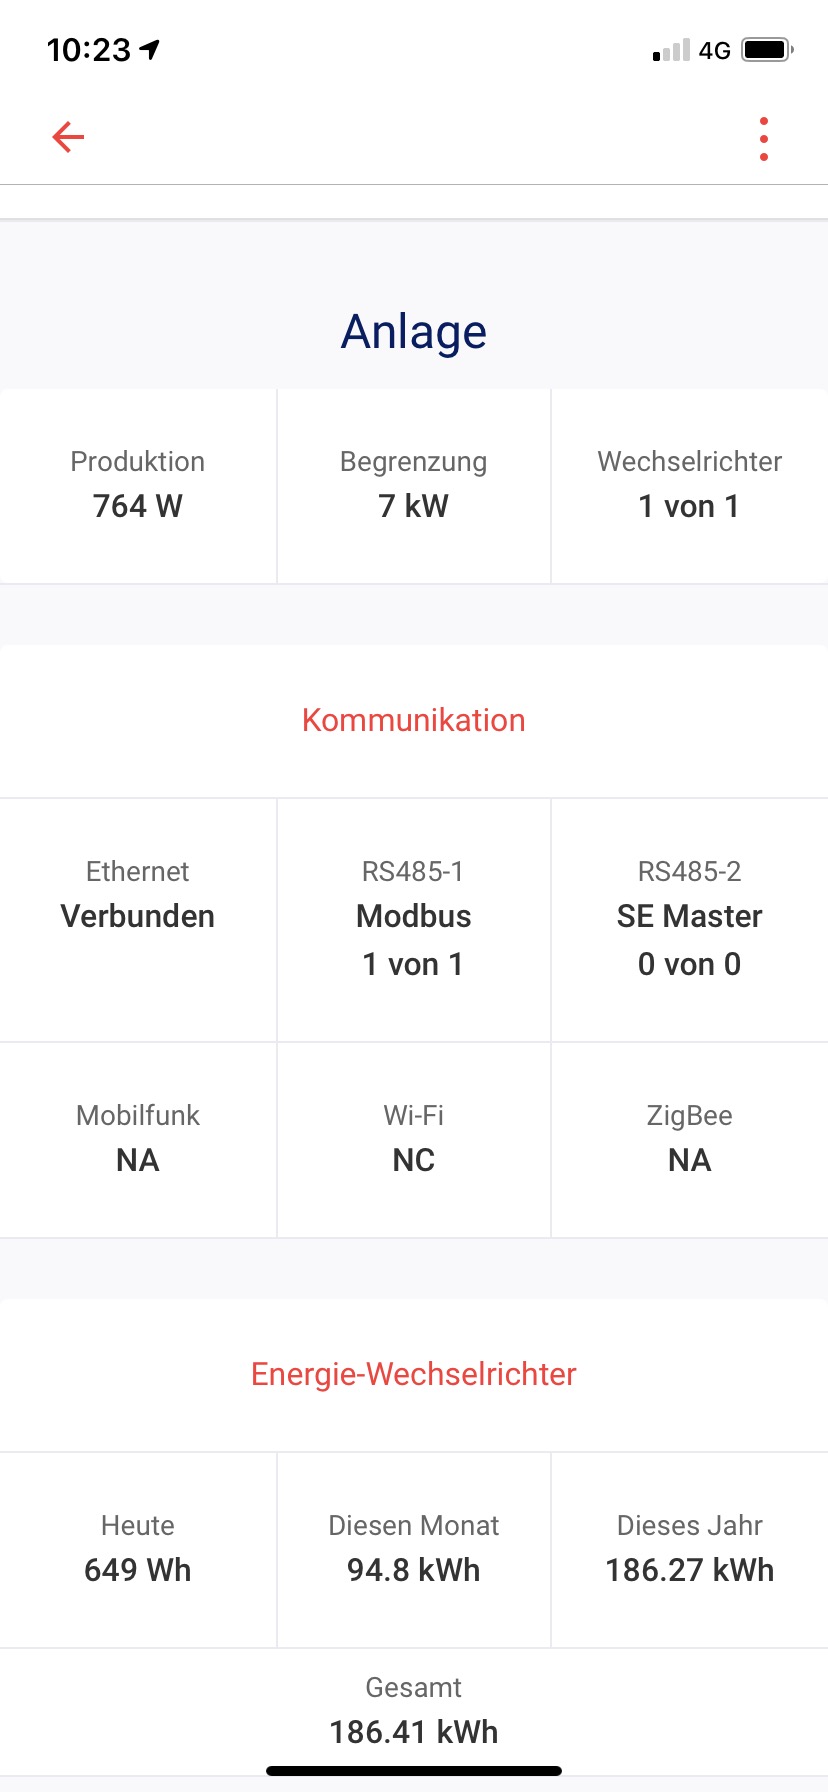Viewport: 828px width, 1792px height.
Task: Tap the Wechselrichter 1 von 1 cell
Action: [x=690, y=485]
